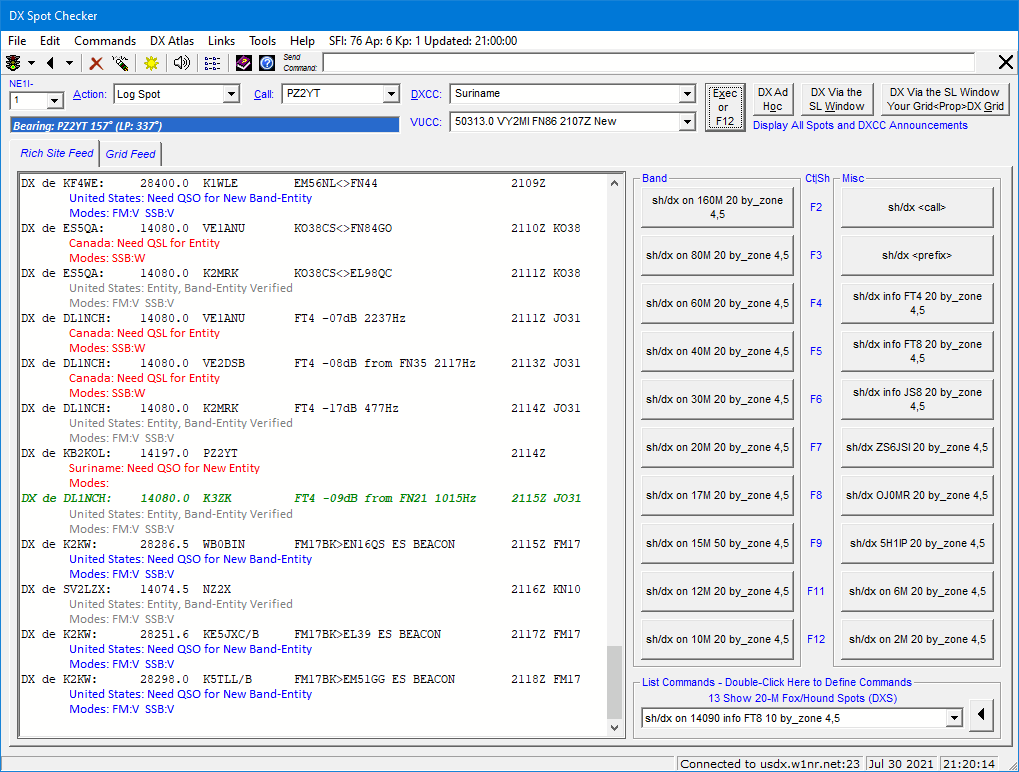Click sh/dx on 10M band button
Viewport: 1019px width, 772px height.
(x=717, y=639)
